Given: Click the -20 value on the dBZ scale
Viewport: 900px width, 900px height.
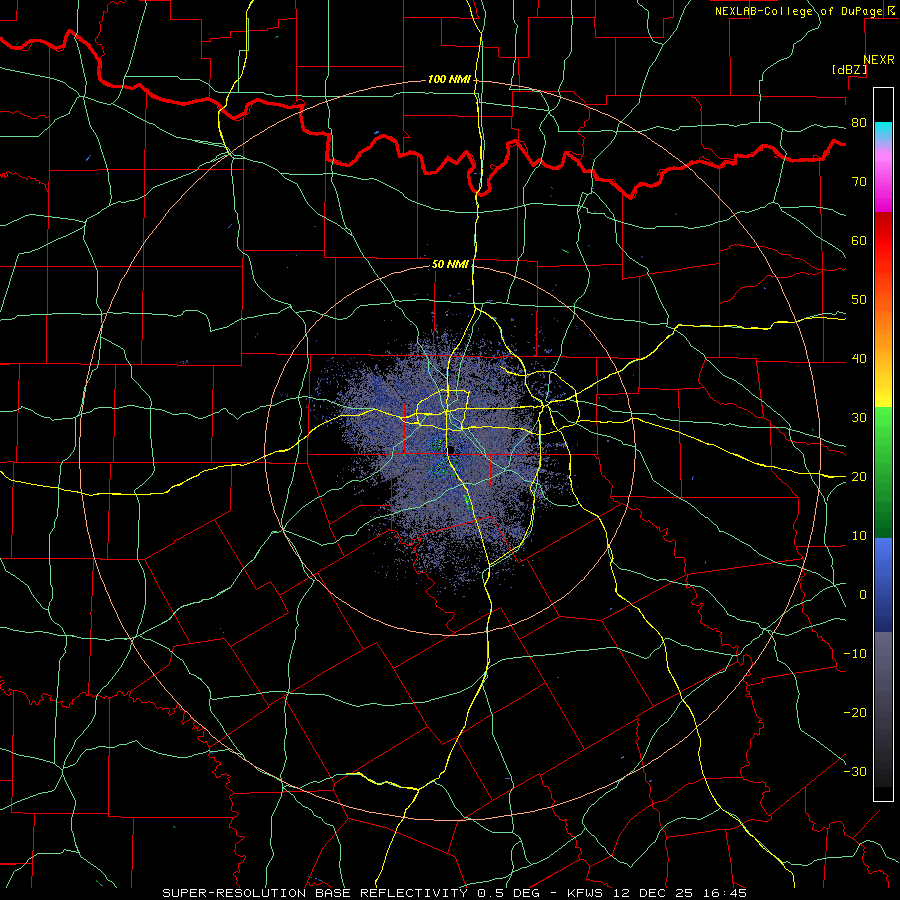Looking at the screenshot, I should 855,713.
